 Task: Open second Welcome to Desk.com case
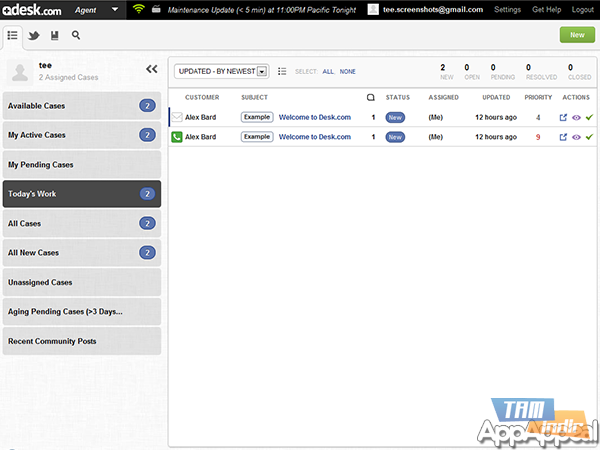click(315, 137)
